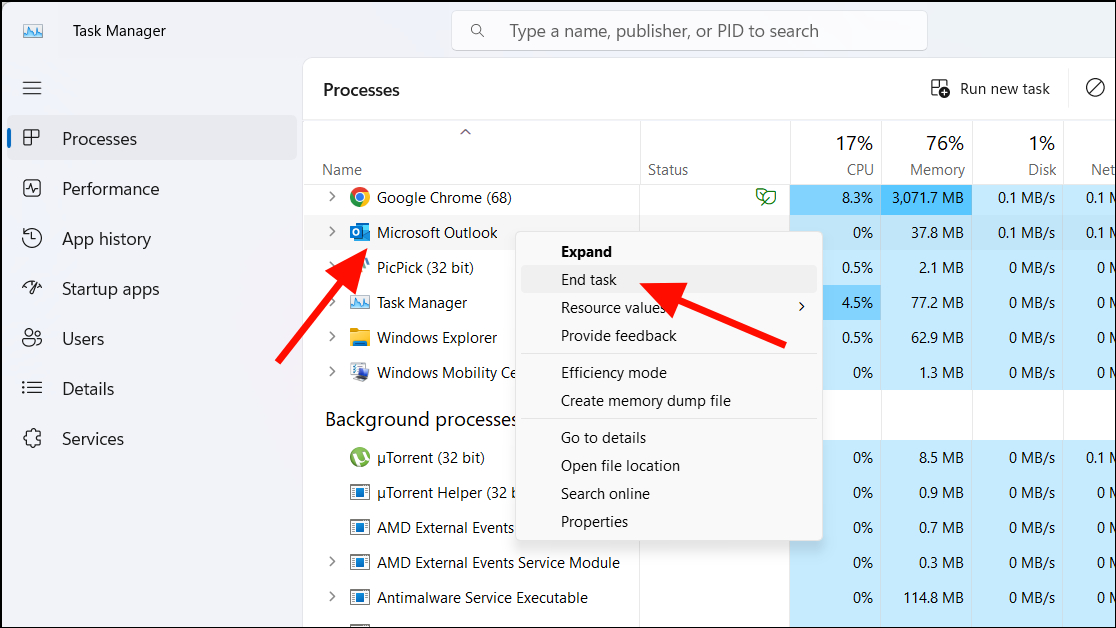Expand Antimalware Service Executable group
Viewport: 1116px width, 628px height.
coord(332,596)
